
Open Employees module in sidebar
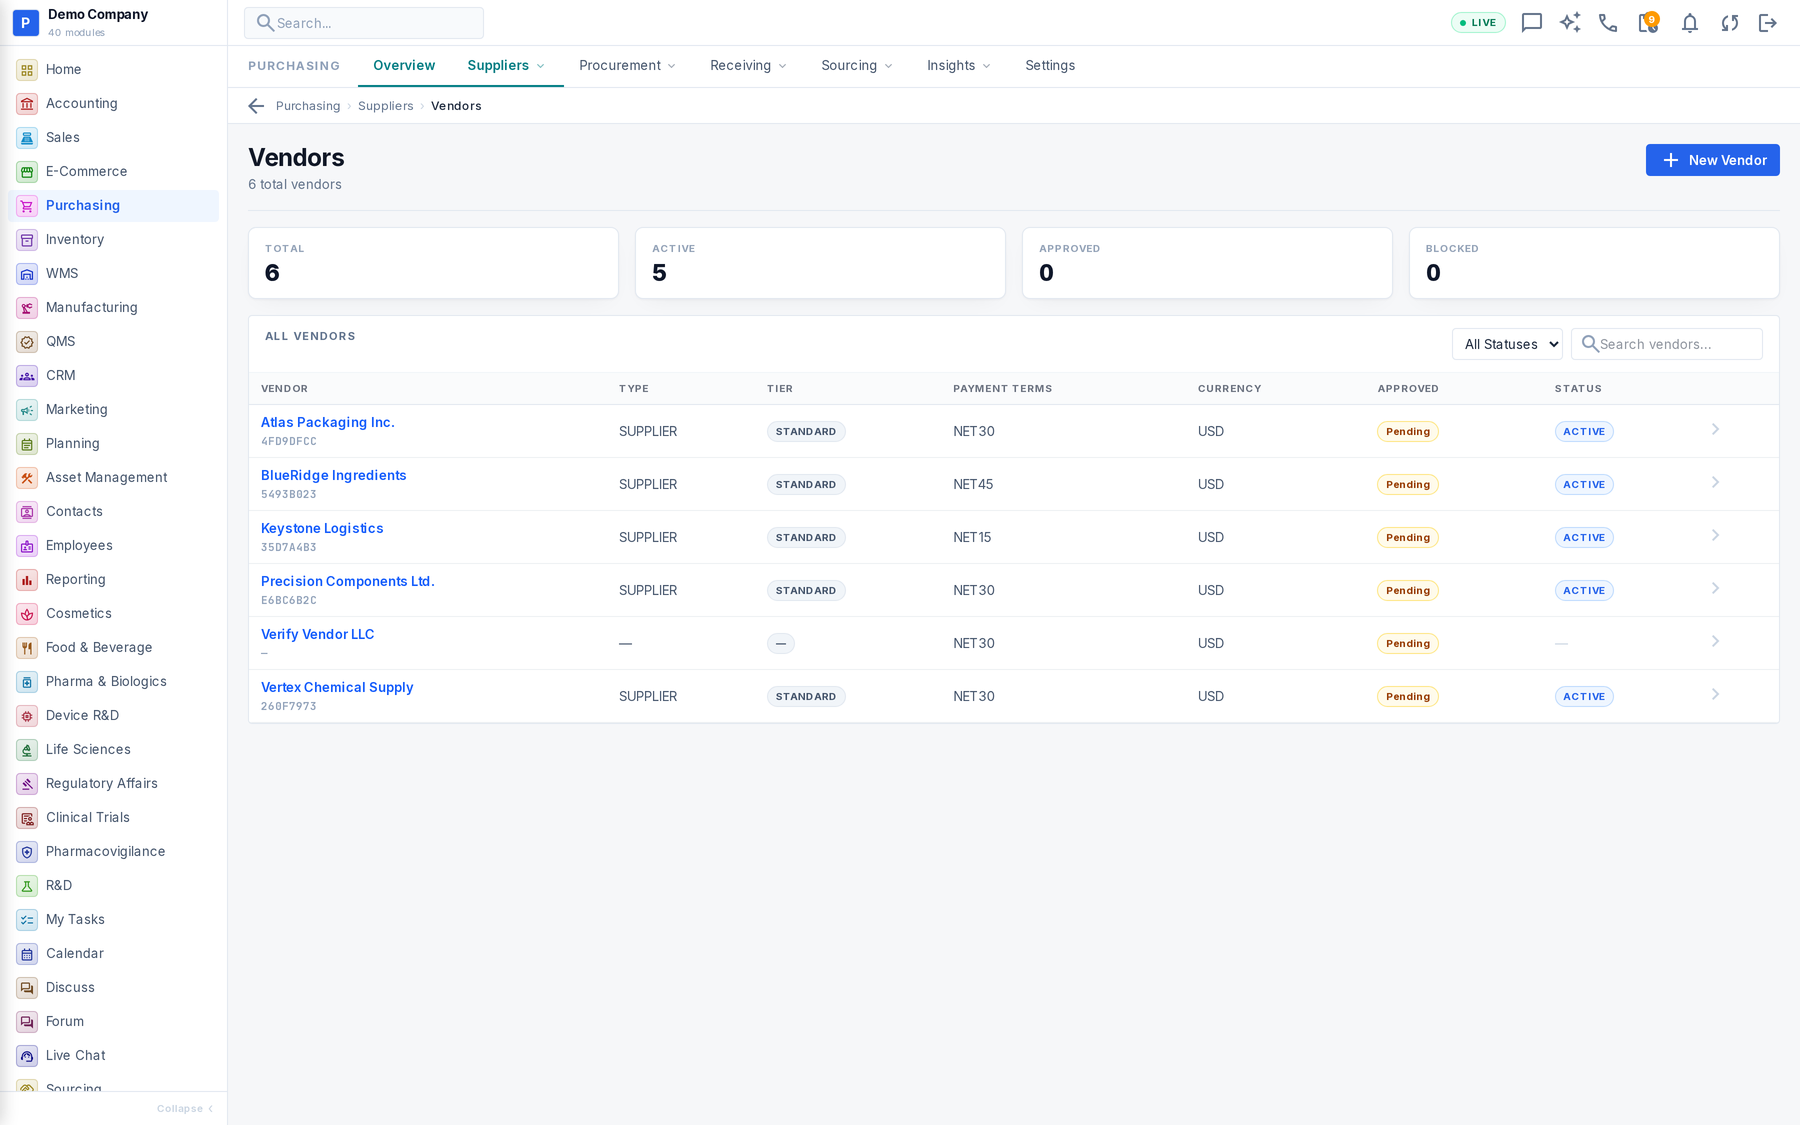(x=113, y=545)
